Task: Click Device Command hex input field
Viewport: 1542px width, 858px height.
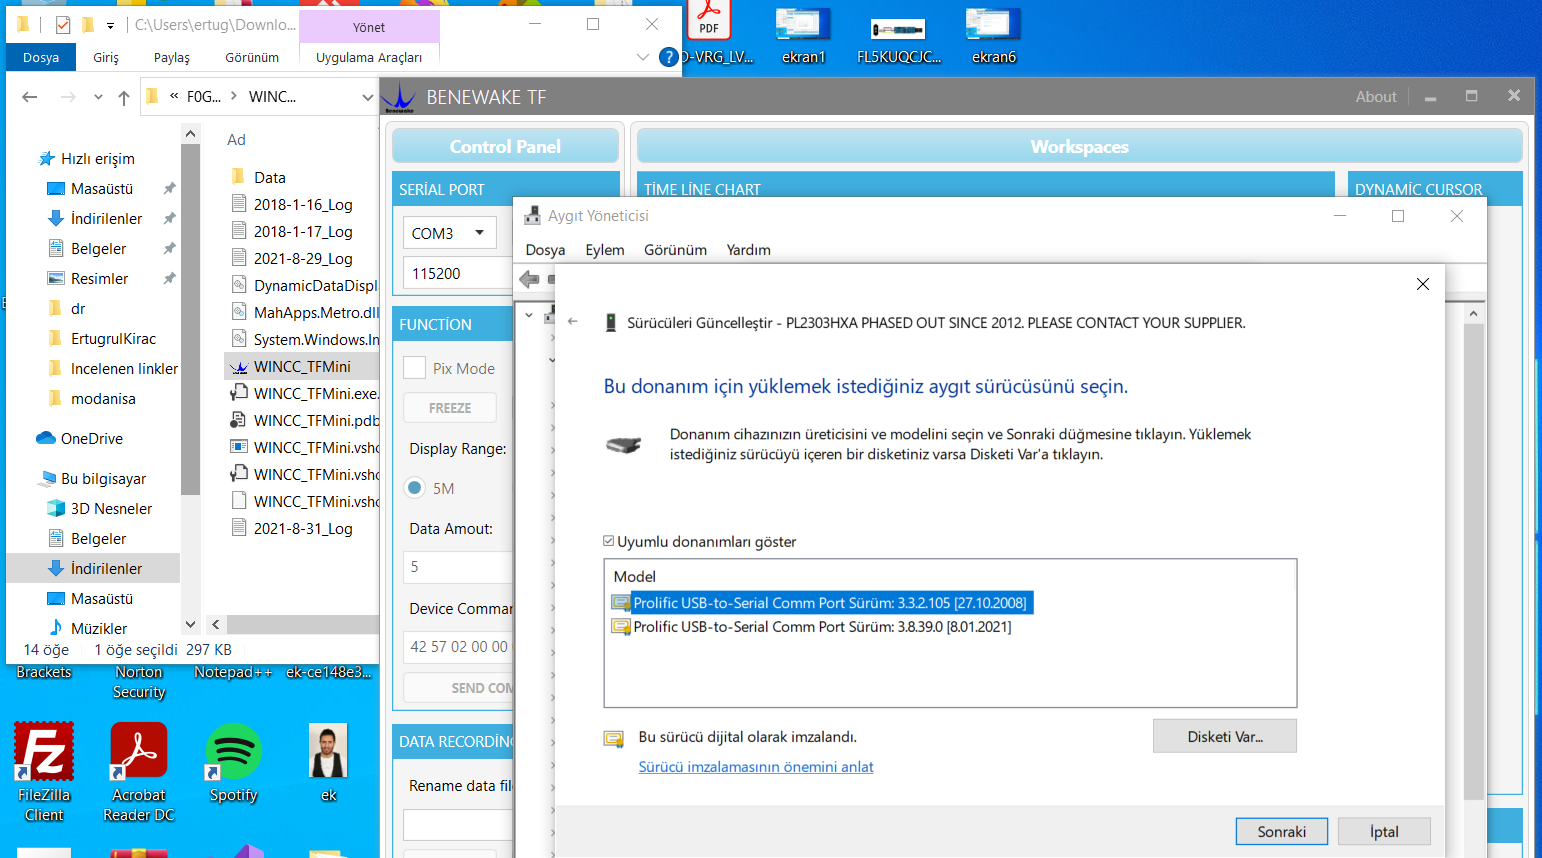Action: click(458, 647)
